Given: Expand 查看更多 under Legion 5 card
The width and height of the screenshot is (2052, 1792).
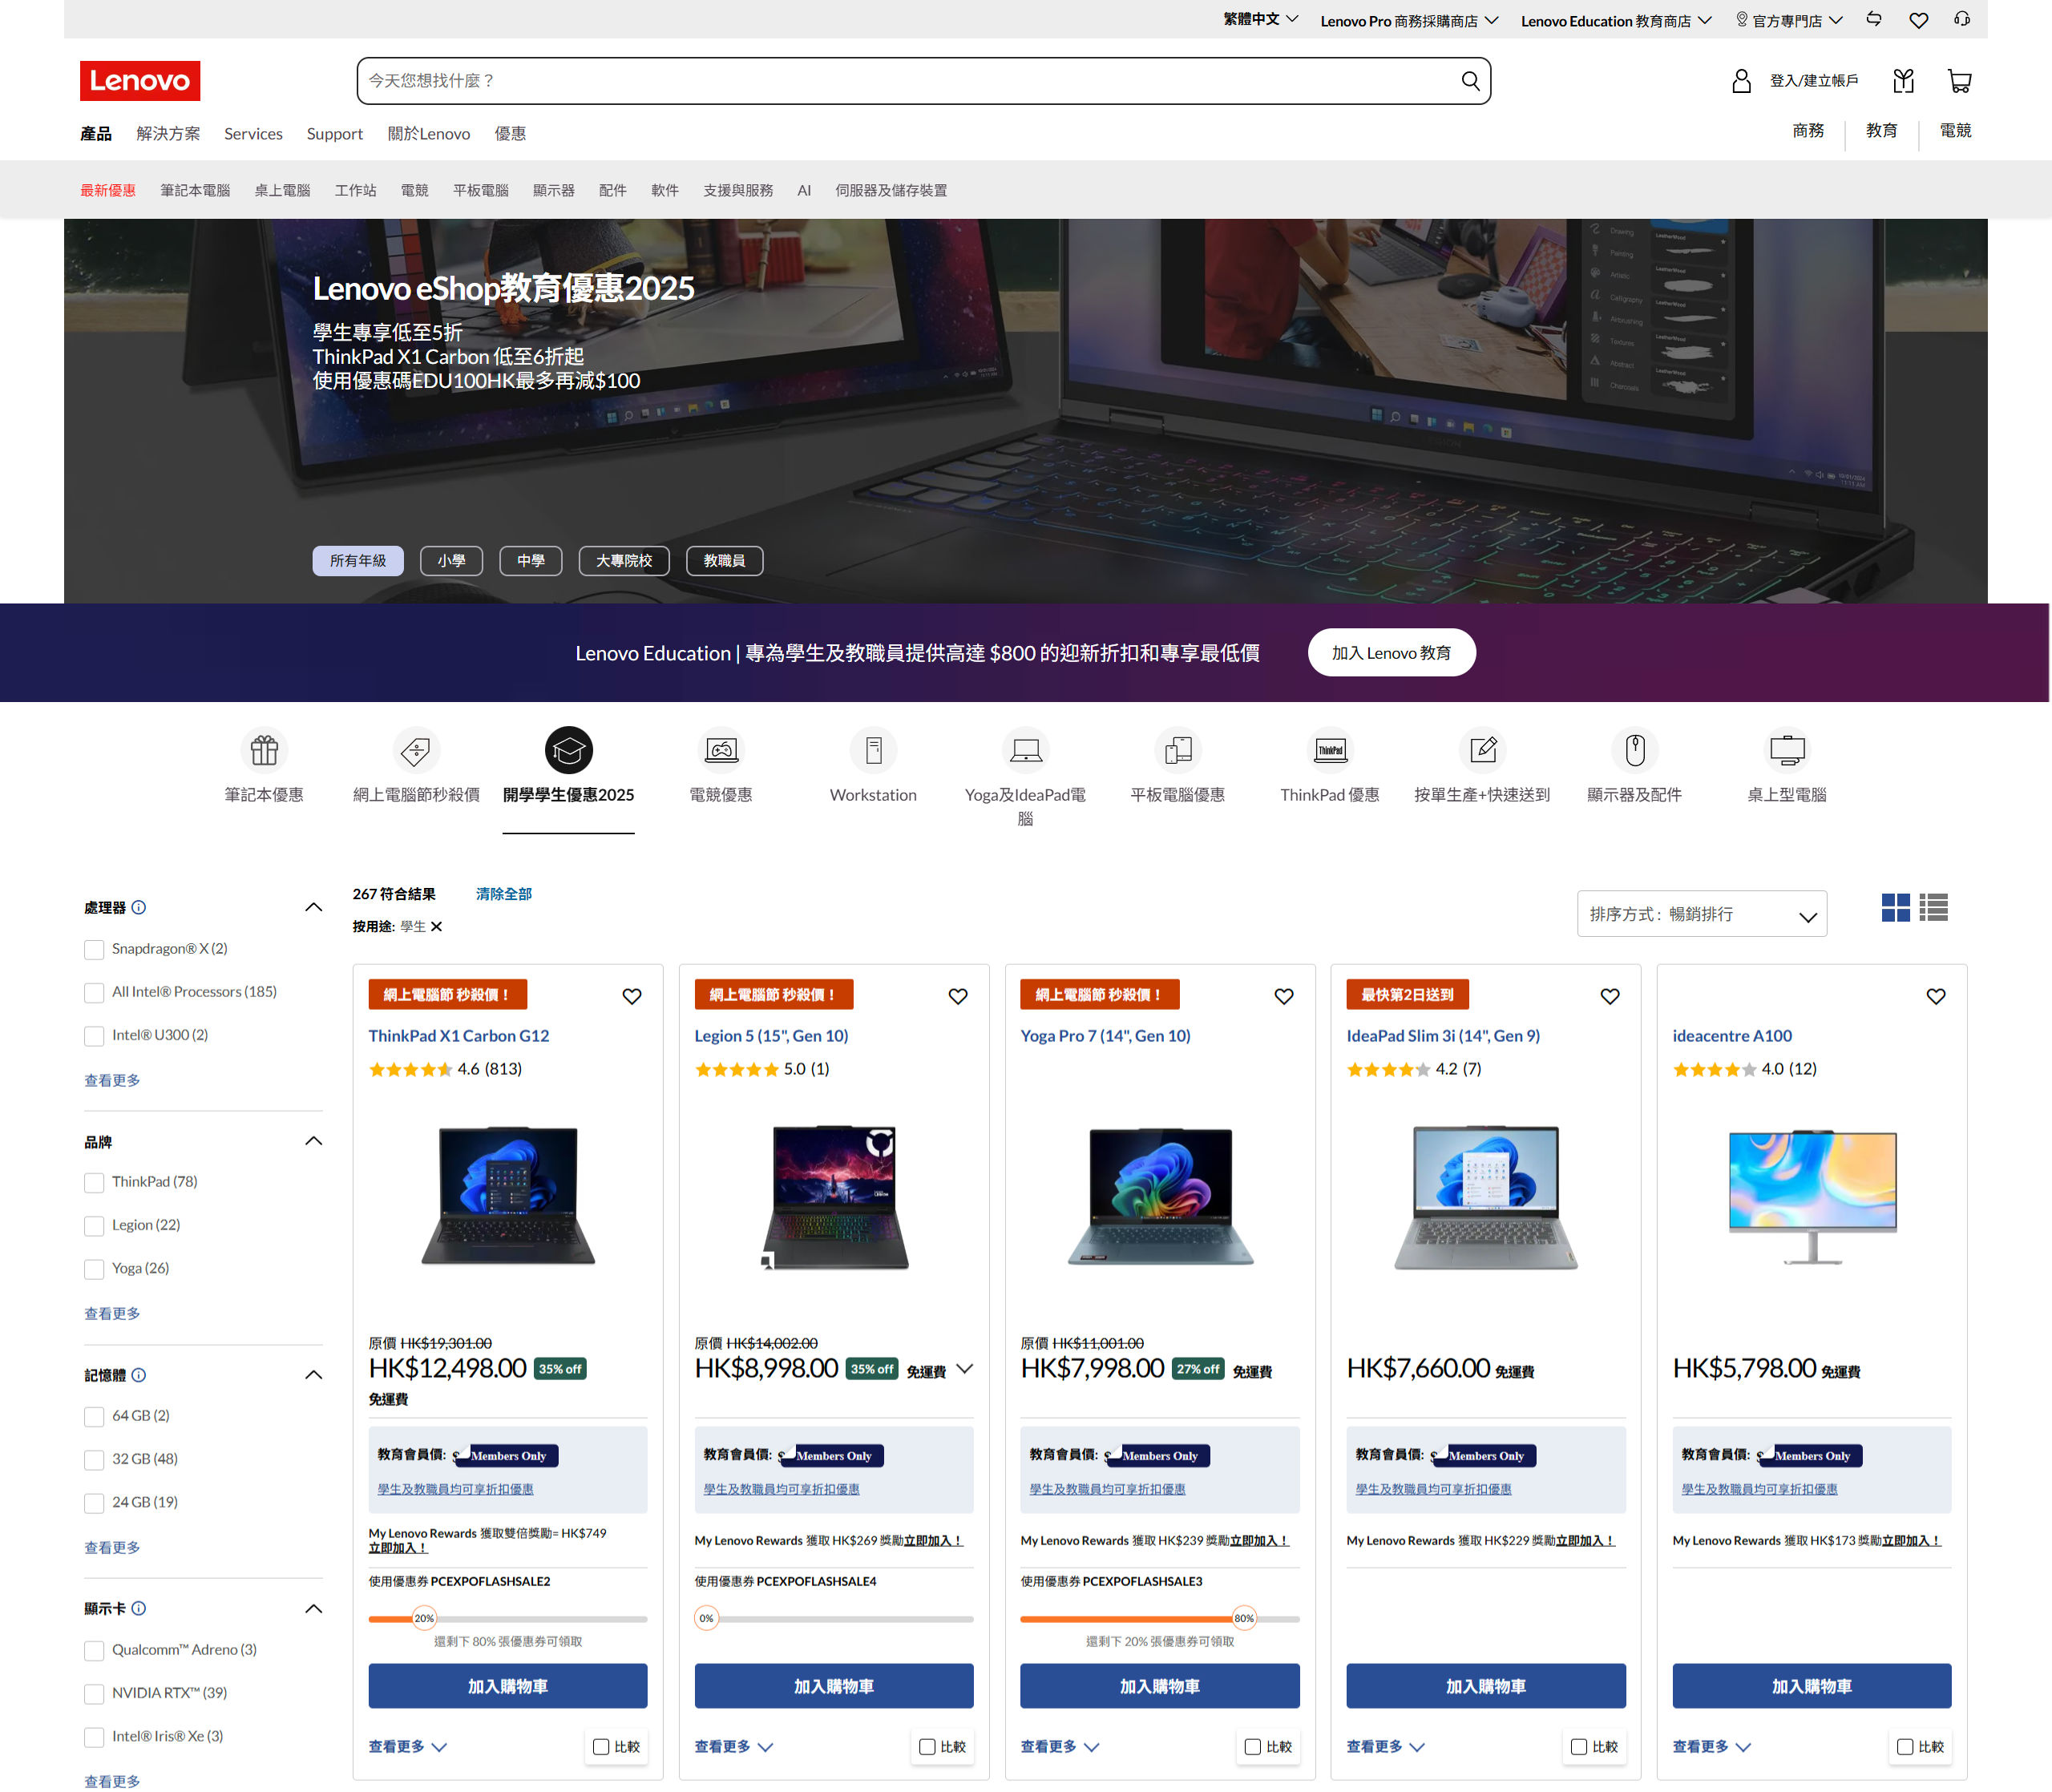Looking at the screenshot, I should (734, 1747).
